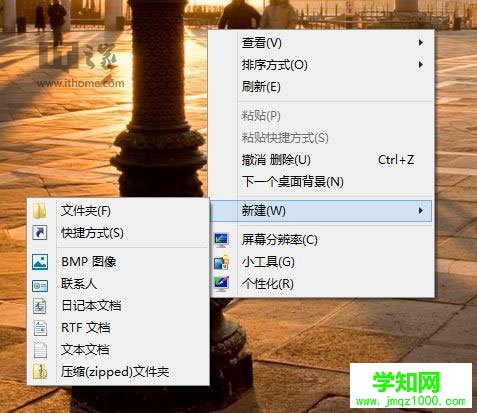Click the monitor icon beside 屏幕分辨率(C)
477x413 pixels.
[221, 240]
